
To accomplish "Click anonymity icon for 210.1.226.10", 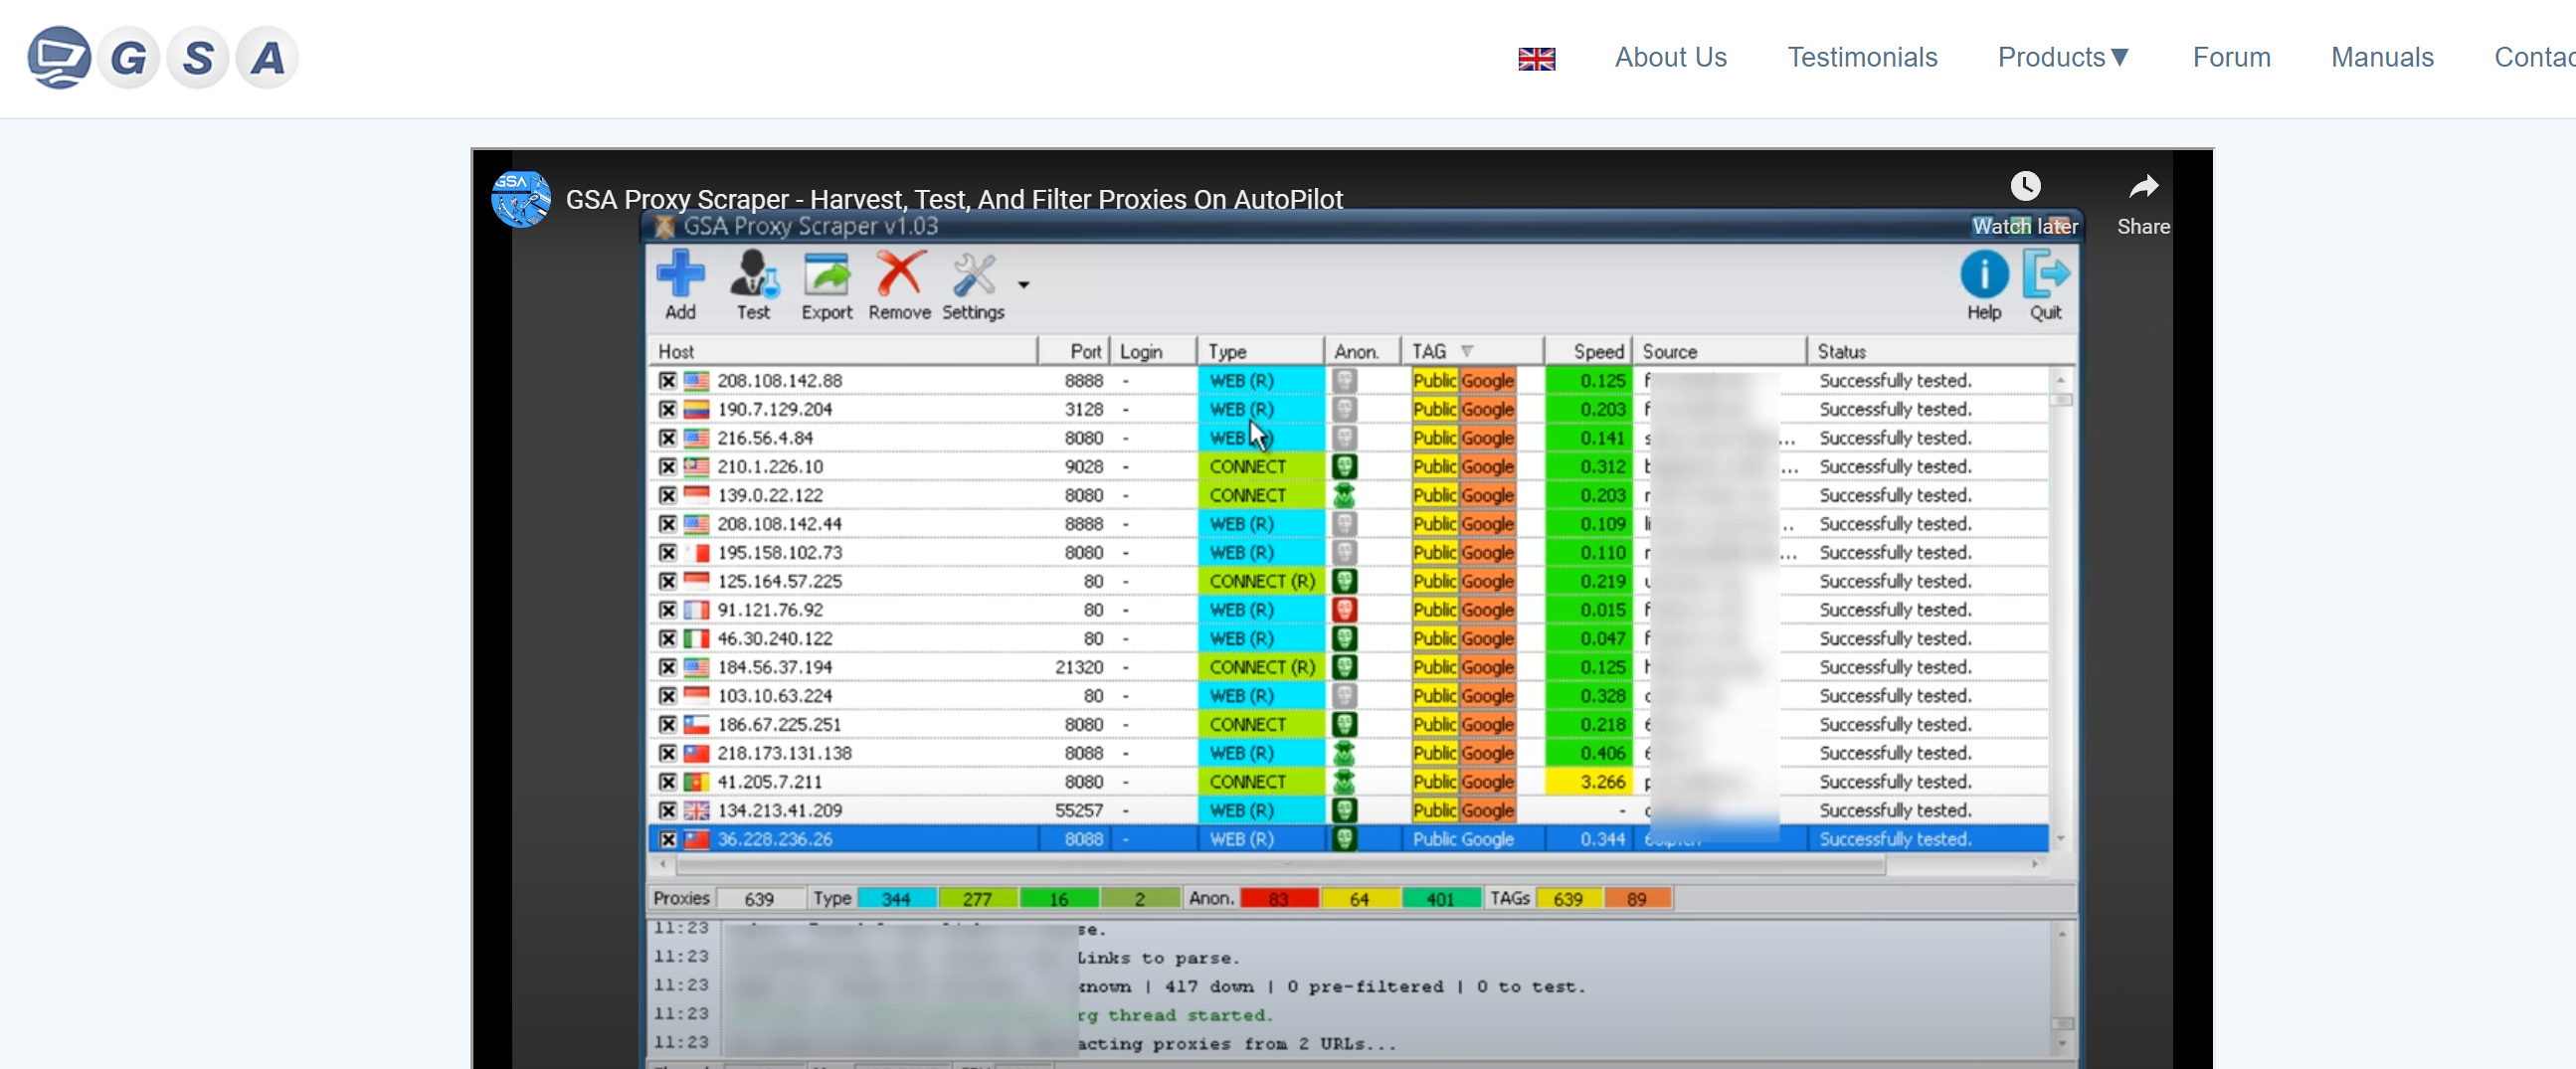I will tap(1345, 466).
